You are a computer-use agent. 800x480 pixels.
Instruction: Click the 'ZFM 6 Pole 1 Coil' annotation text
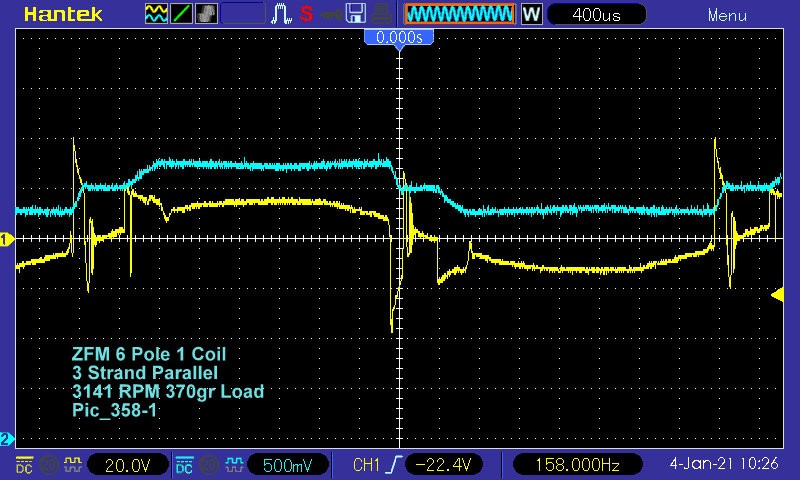149,354
